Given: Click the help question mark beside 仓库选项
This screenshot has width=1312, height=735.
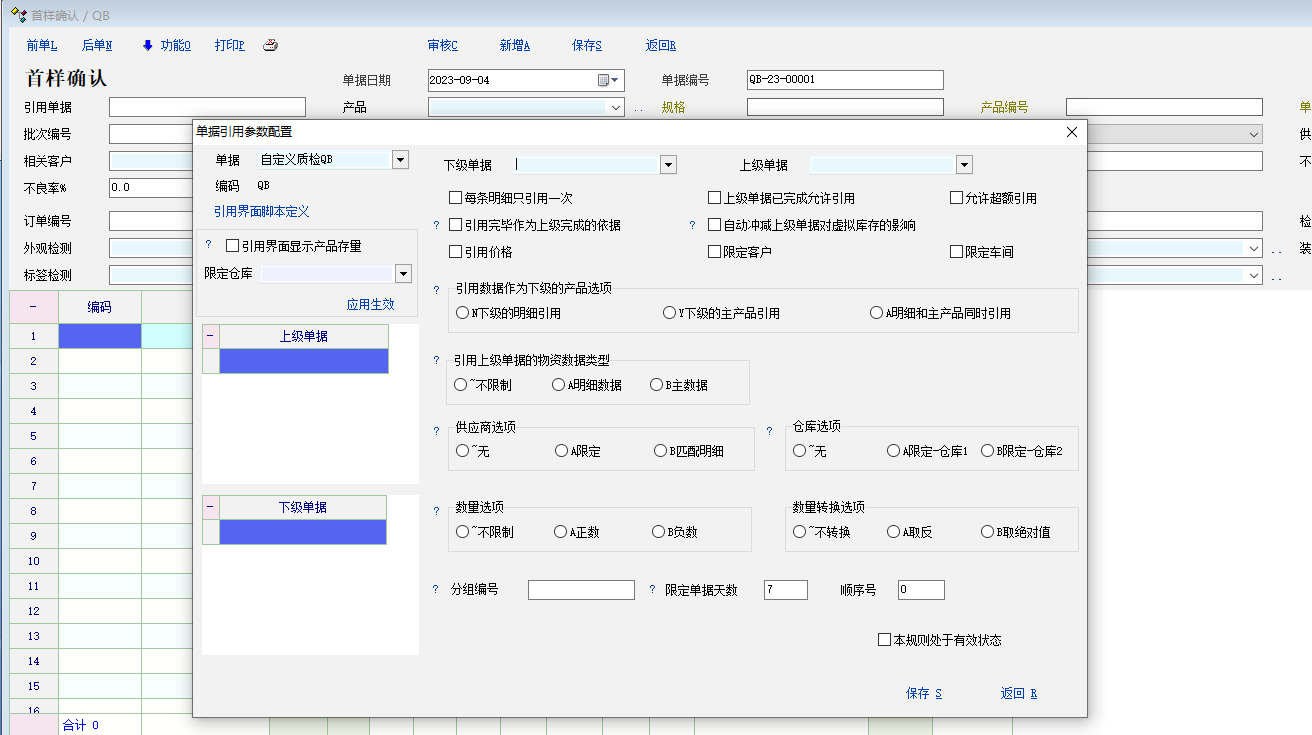Looking at the screenshot, I should pos(769,431).
